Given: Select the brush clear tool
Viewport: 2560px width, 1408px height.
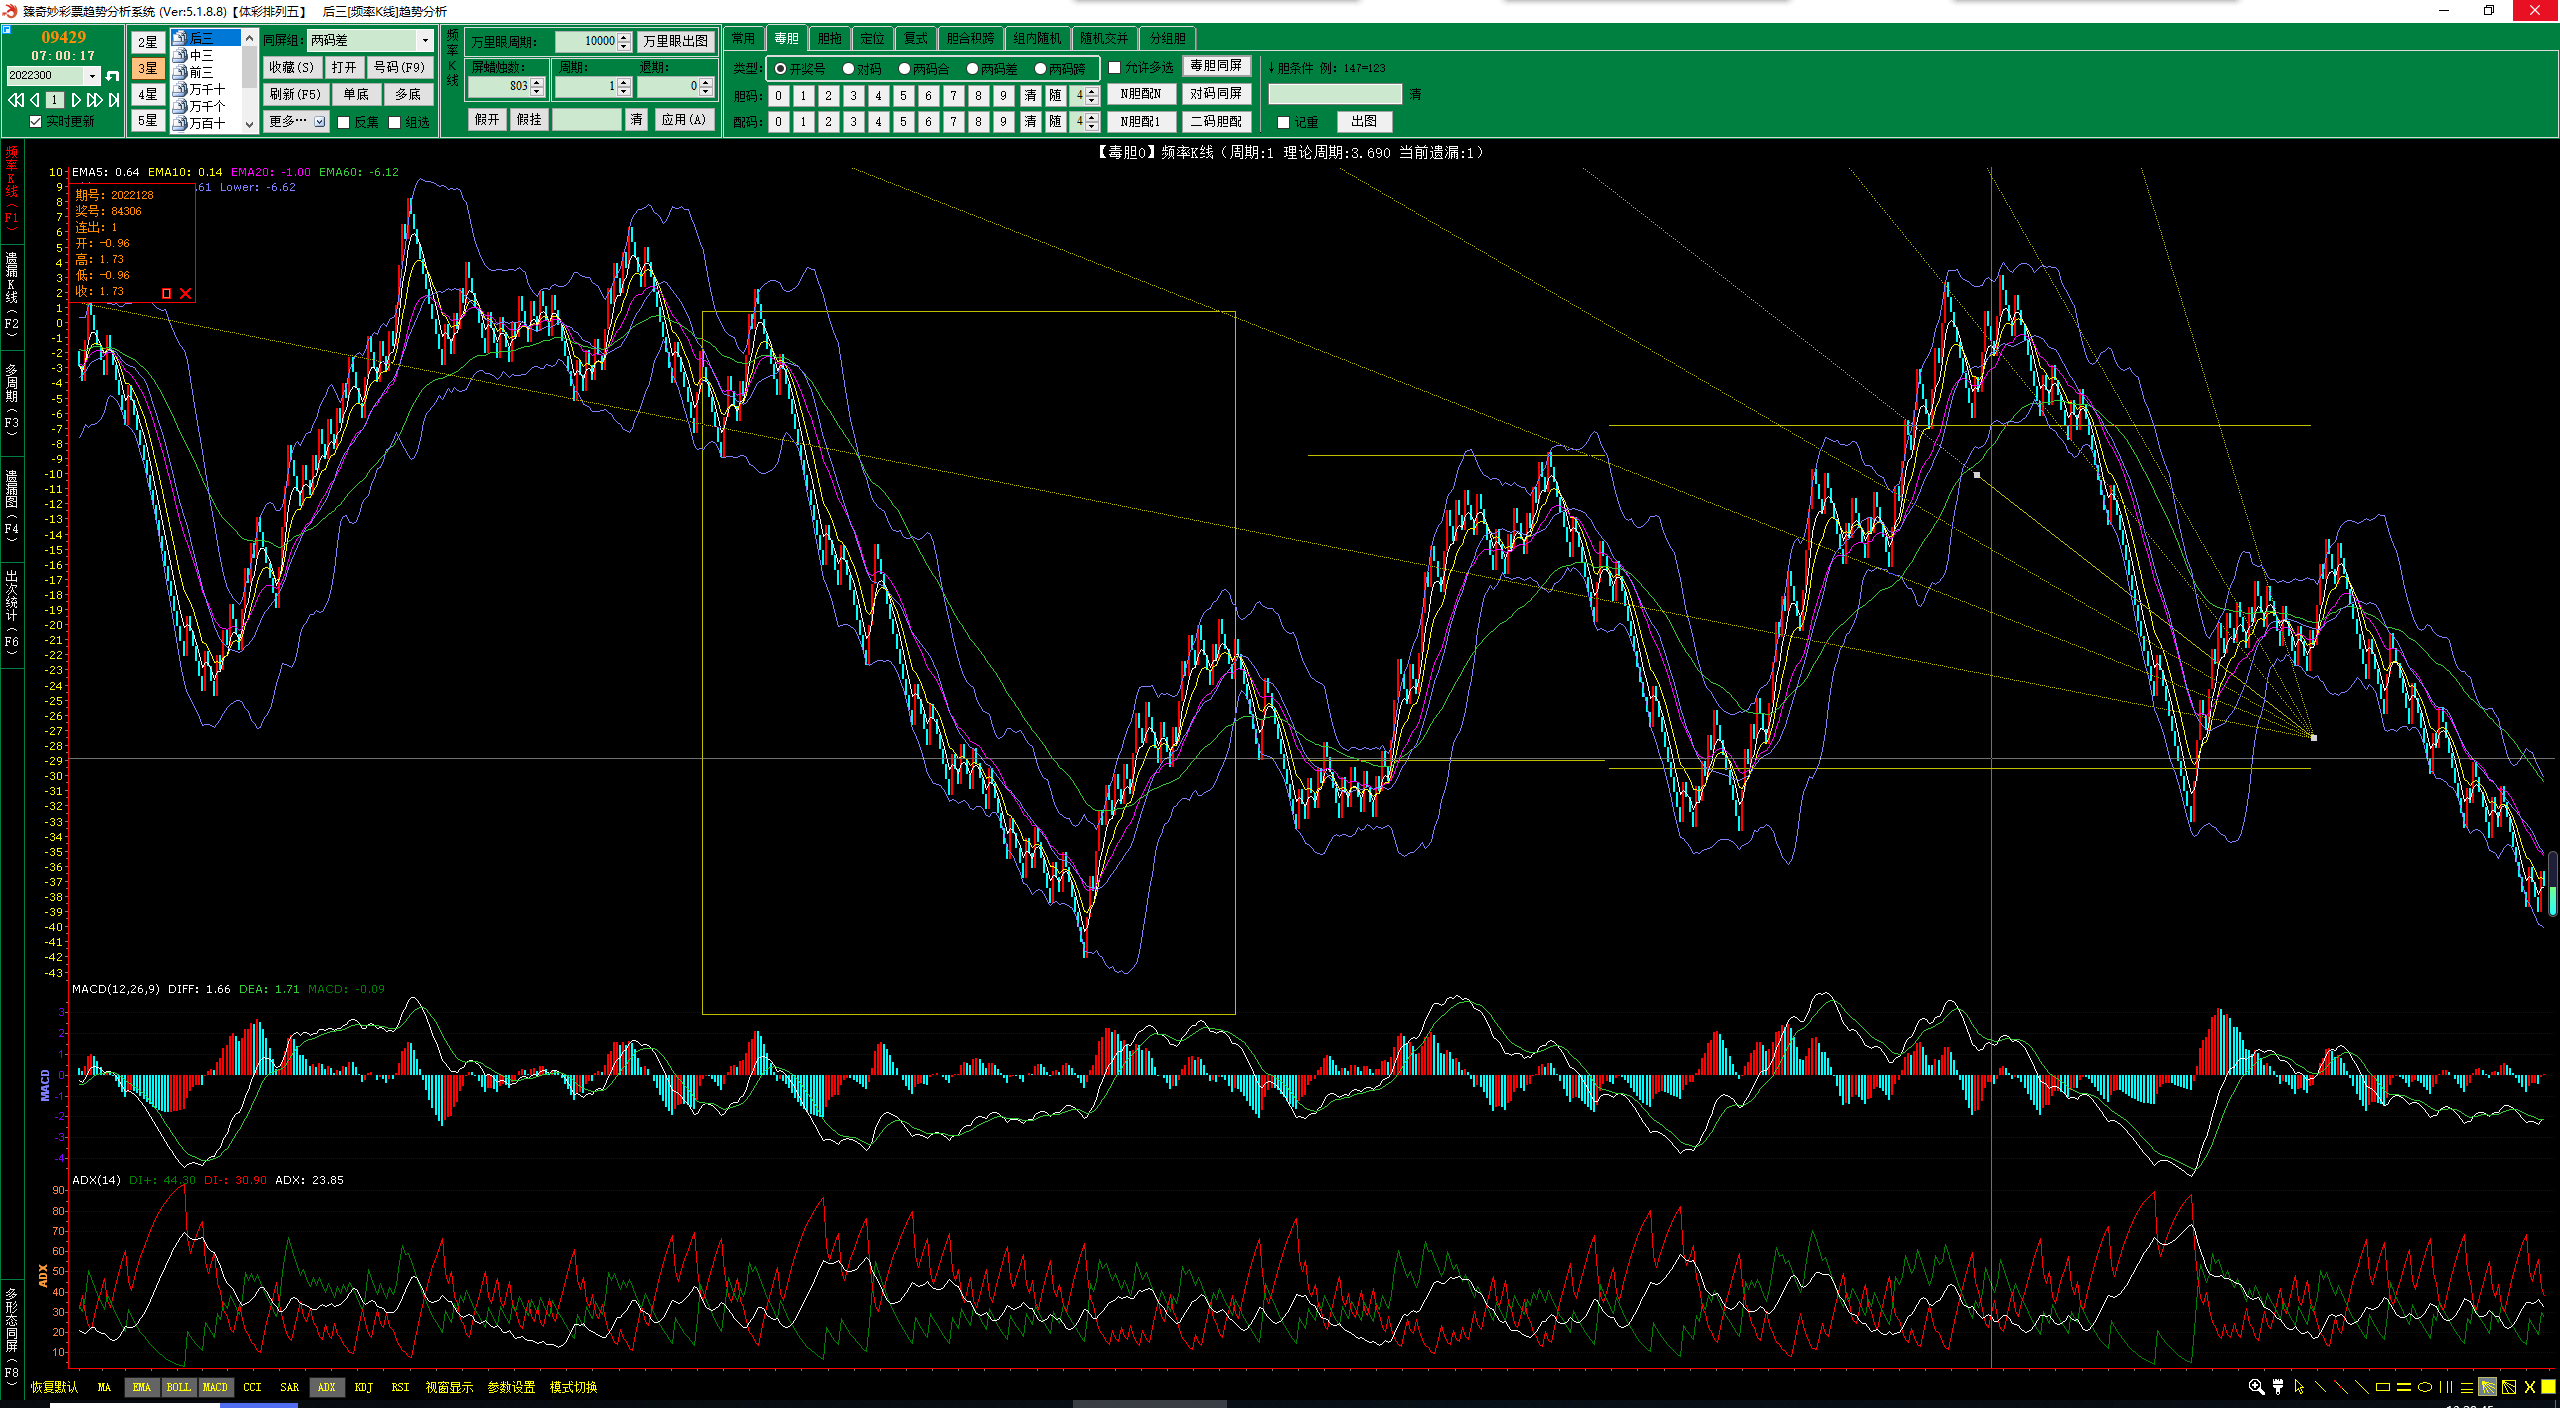Looking at the screenshot, I should pos(2278,1387).
